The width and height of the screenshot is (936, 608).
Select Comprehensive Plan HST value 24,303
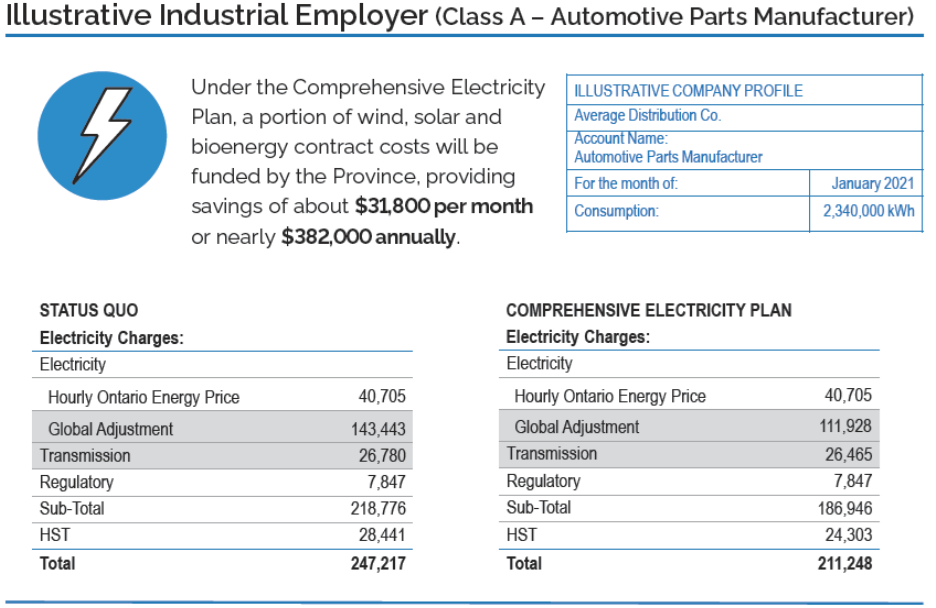[x=848, y=535]
